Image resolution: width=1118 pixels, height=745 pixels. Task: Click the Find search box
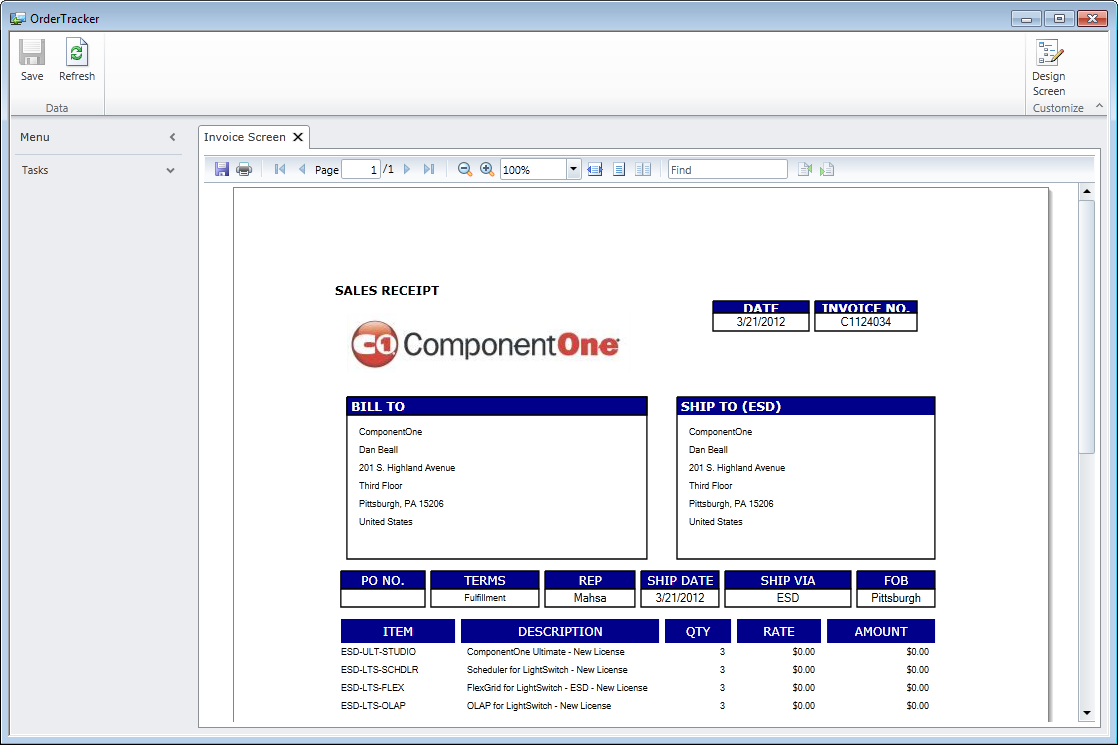(x=727, y=170)
